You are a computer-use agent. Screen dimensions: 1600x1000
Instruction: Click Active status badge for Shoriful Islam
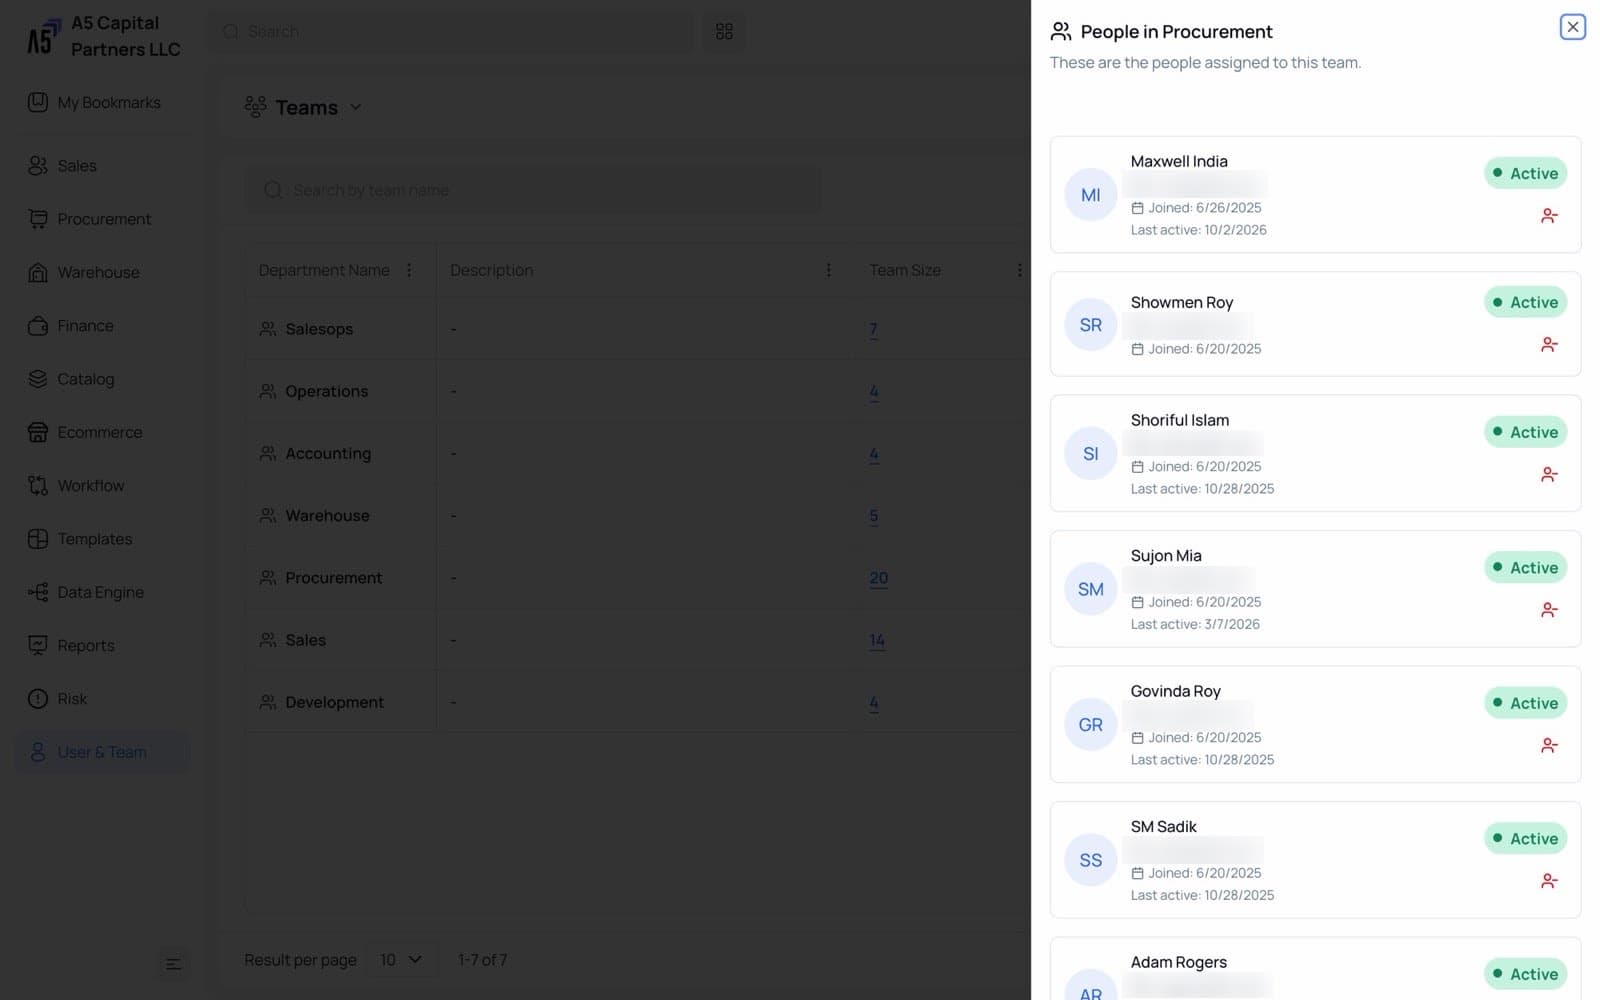[1525, 432]
